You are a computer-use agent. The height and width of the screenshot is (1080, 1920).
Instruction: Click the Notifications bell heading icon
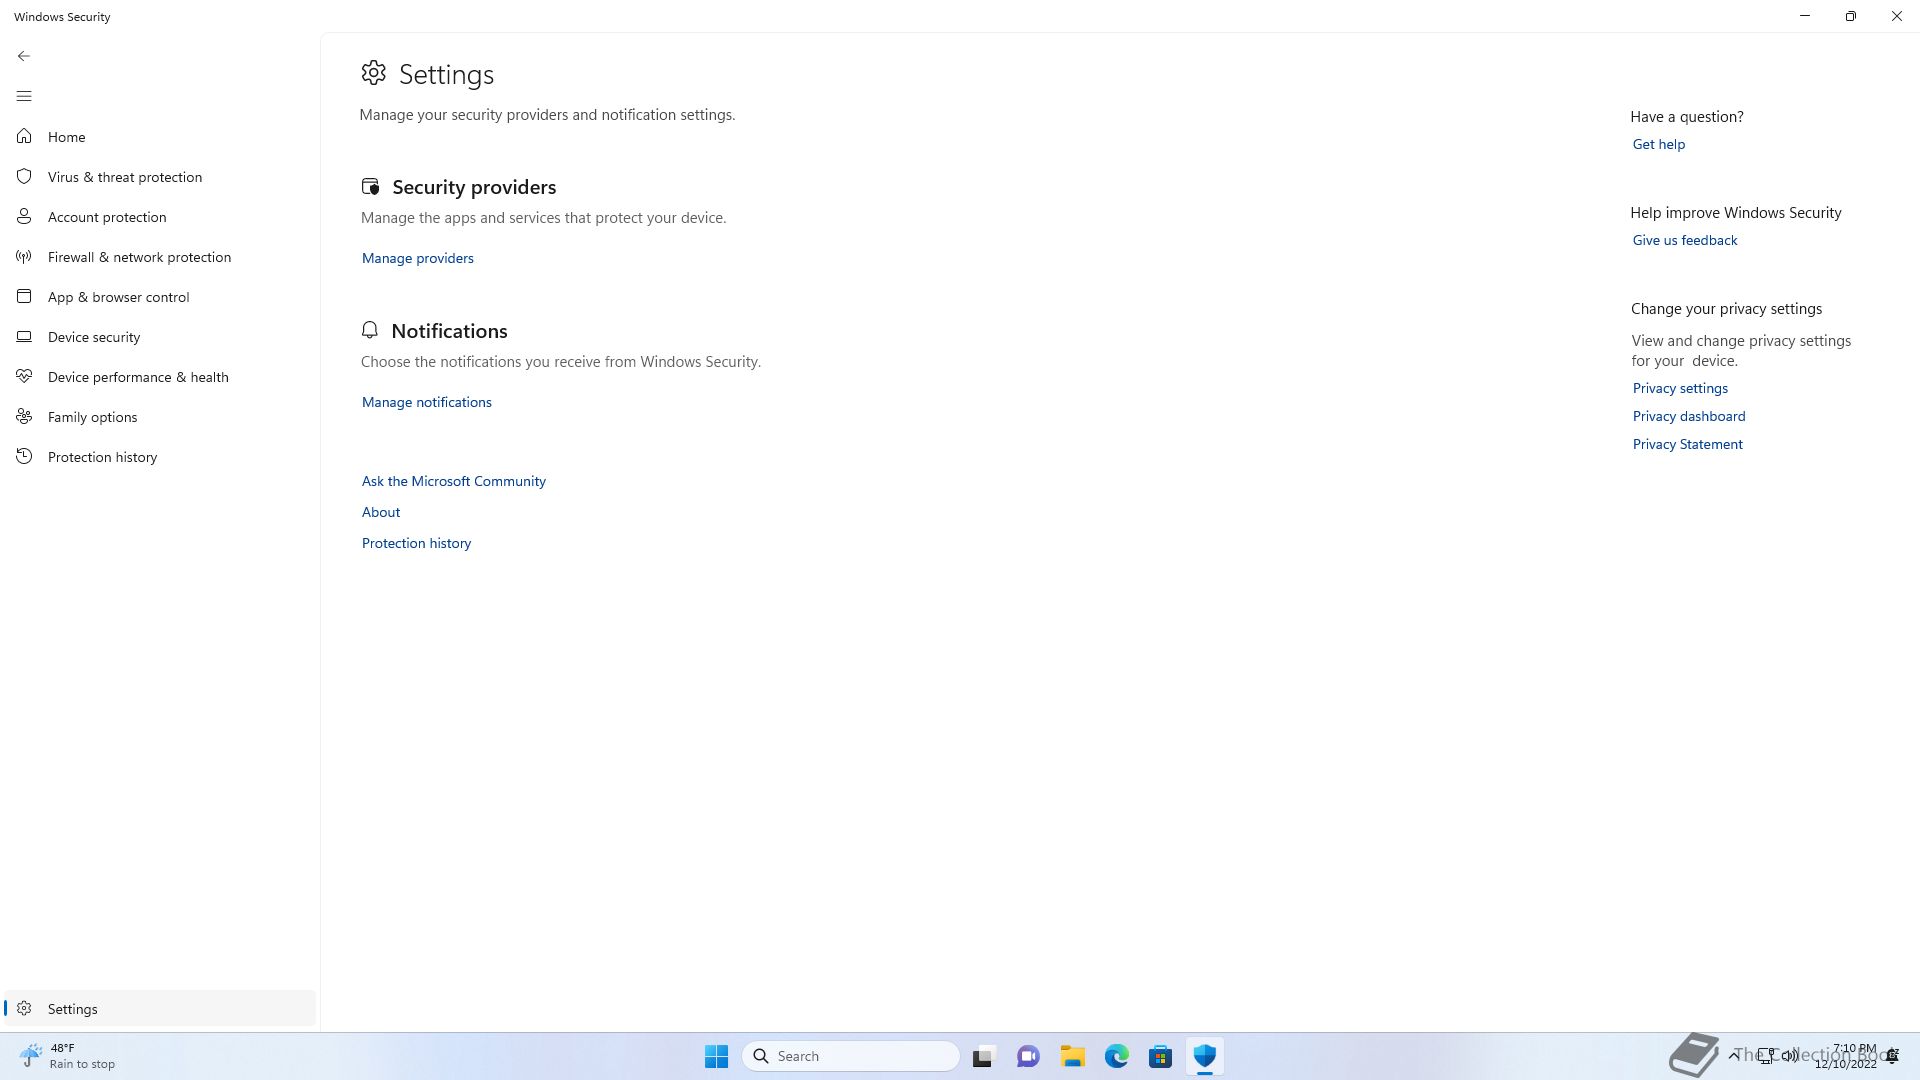tap(370, 330)
